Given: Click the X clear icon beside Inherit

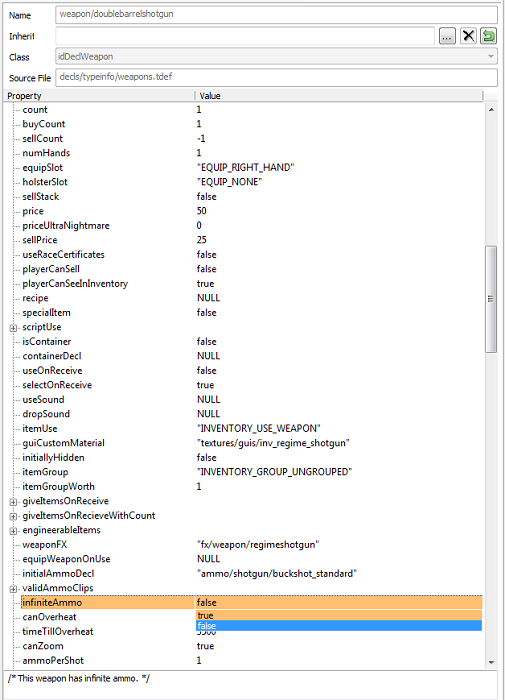Looking at the screenshot, I should coord(468,36).
